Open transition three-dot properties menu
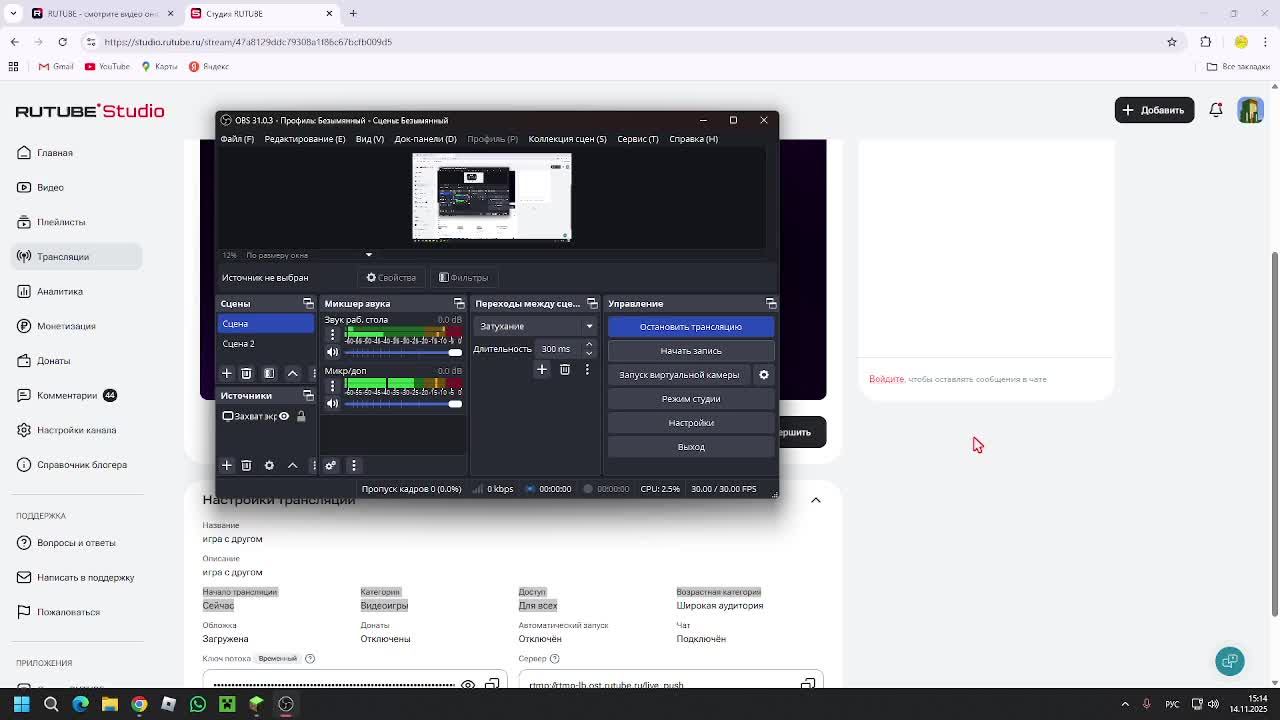 coord(587,370)
